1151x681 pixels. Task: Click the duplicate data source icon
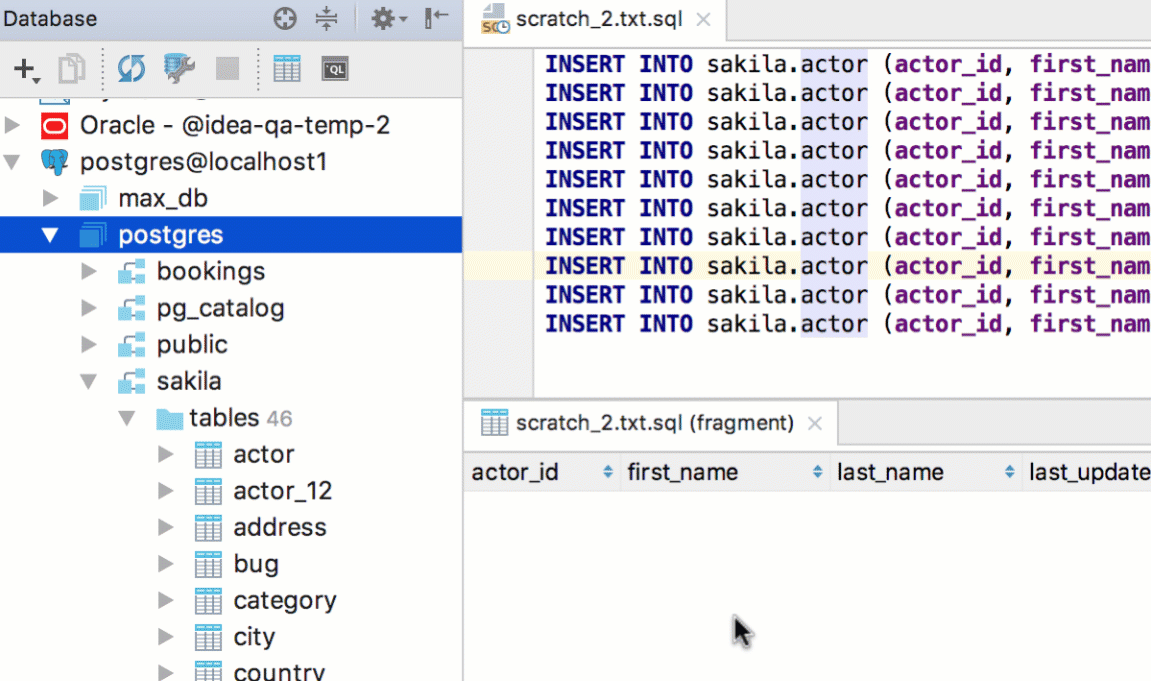[x=72, y=69]
